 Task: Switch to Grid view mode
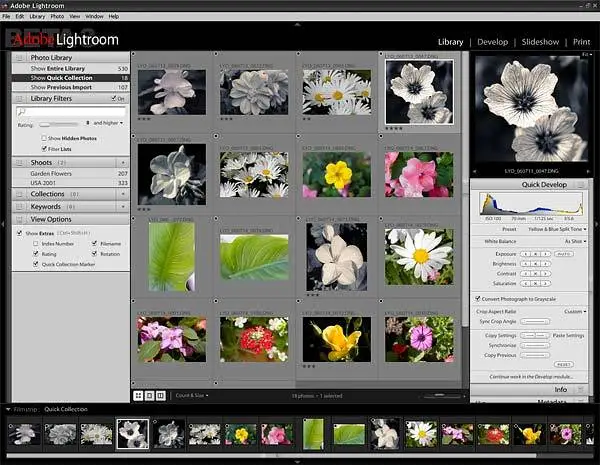(x=138, y=395)
